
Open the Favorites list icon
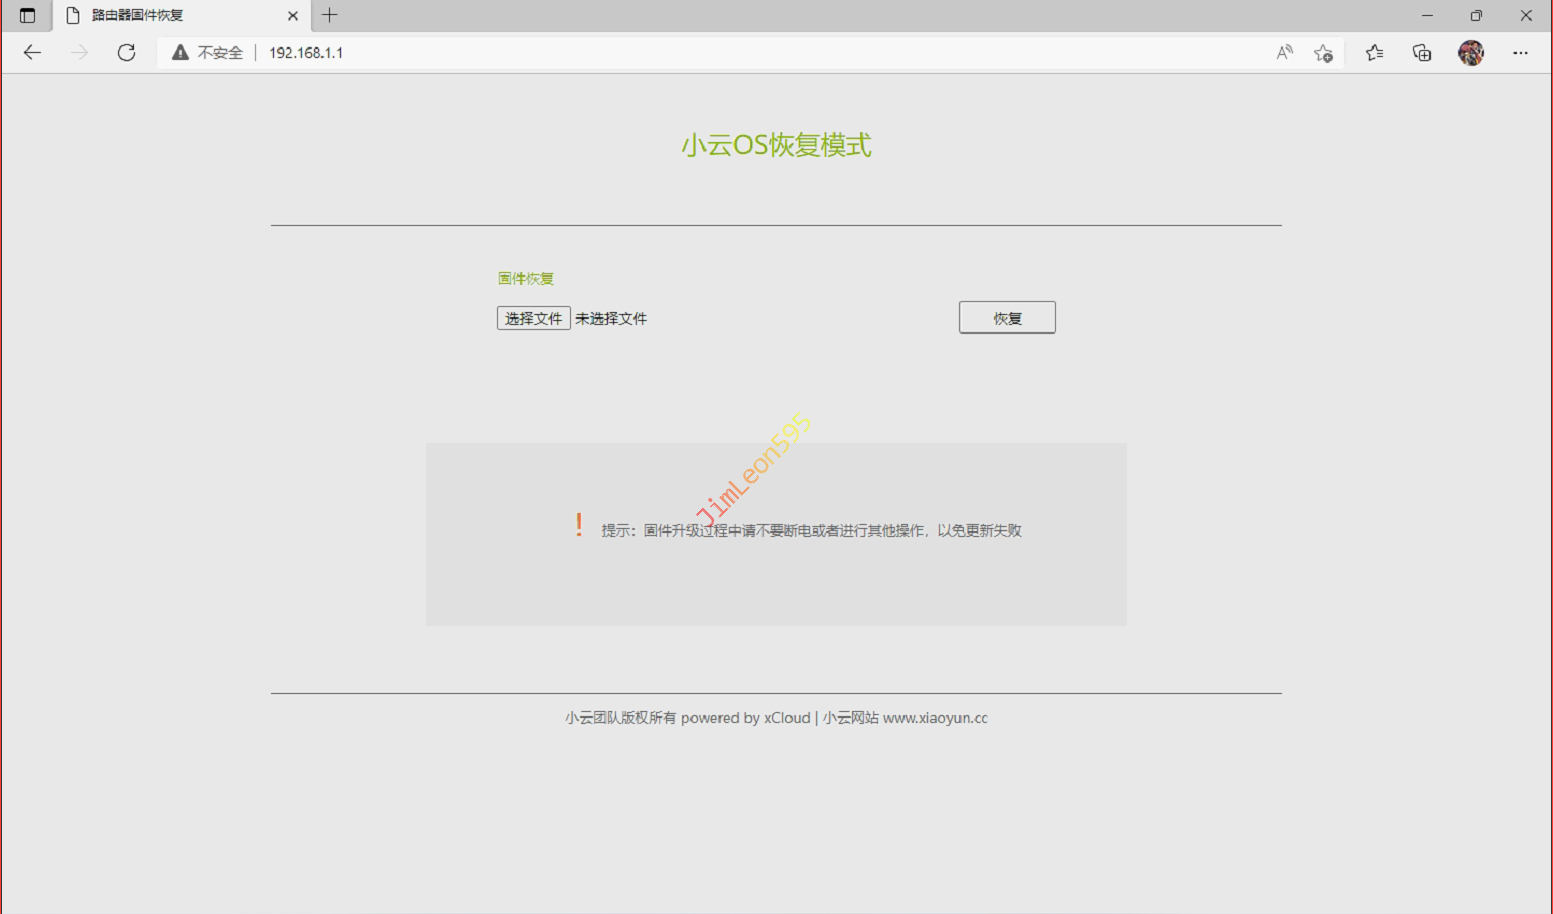pos(1374,53)
